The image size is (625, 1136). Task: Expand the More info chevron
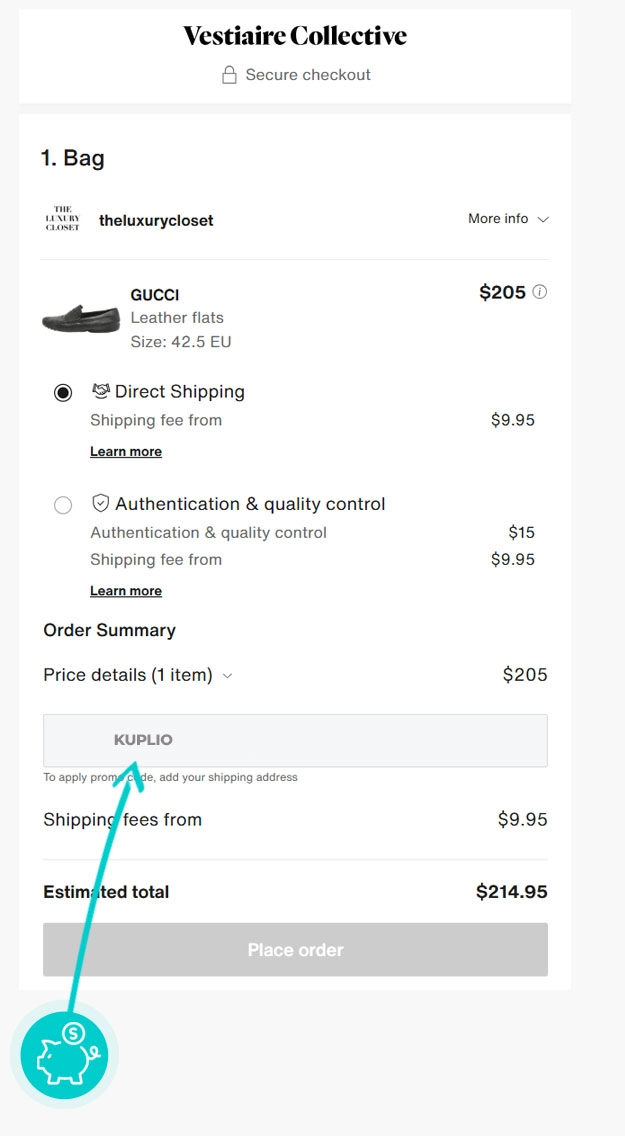point(543,220)
